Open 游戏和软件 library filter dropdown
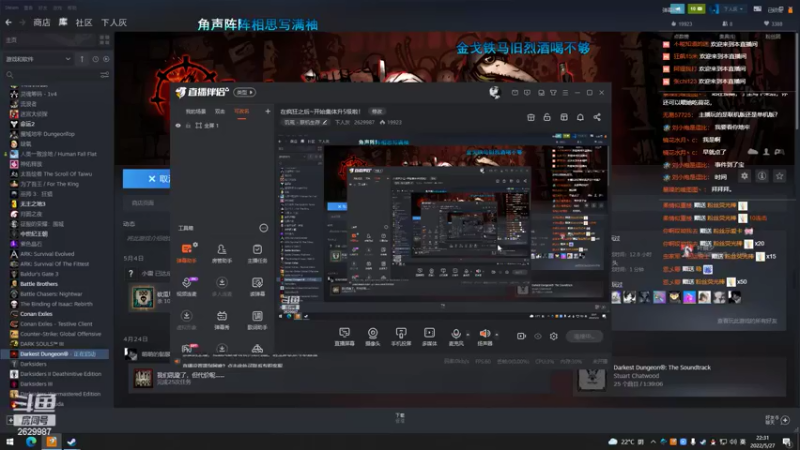 pos(38,59)
